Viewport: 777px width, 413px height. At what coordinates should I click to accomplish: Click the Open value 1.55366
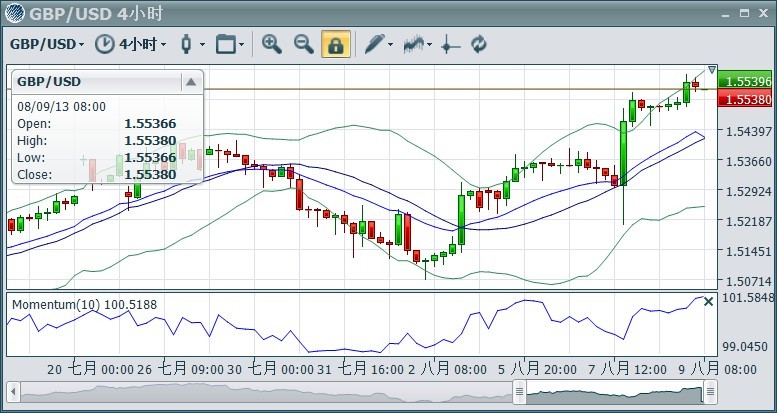pos(150,124)
